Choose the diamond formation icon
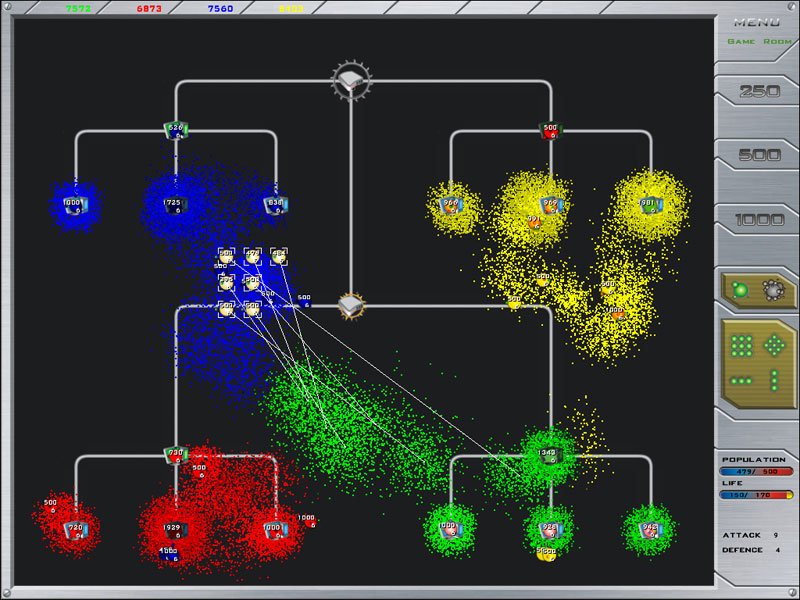The image size is (800, 600). 774,346
